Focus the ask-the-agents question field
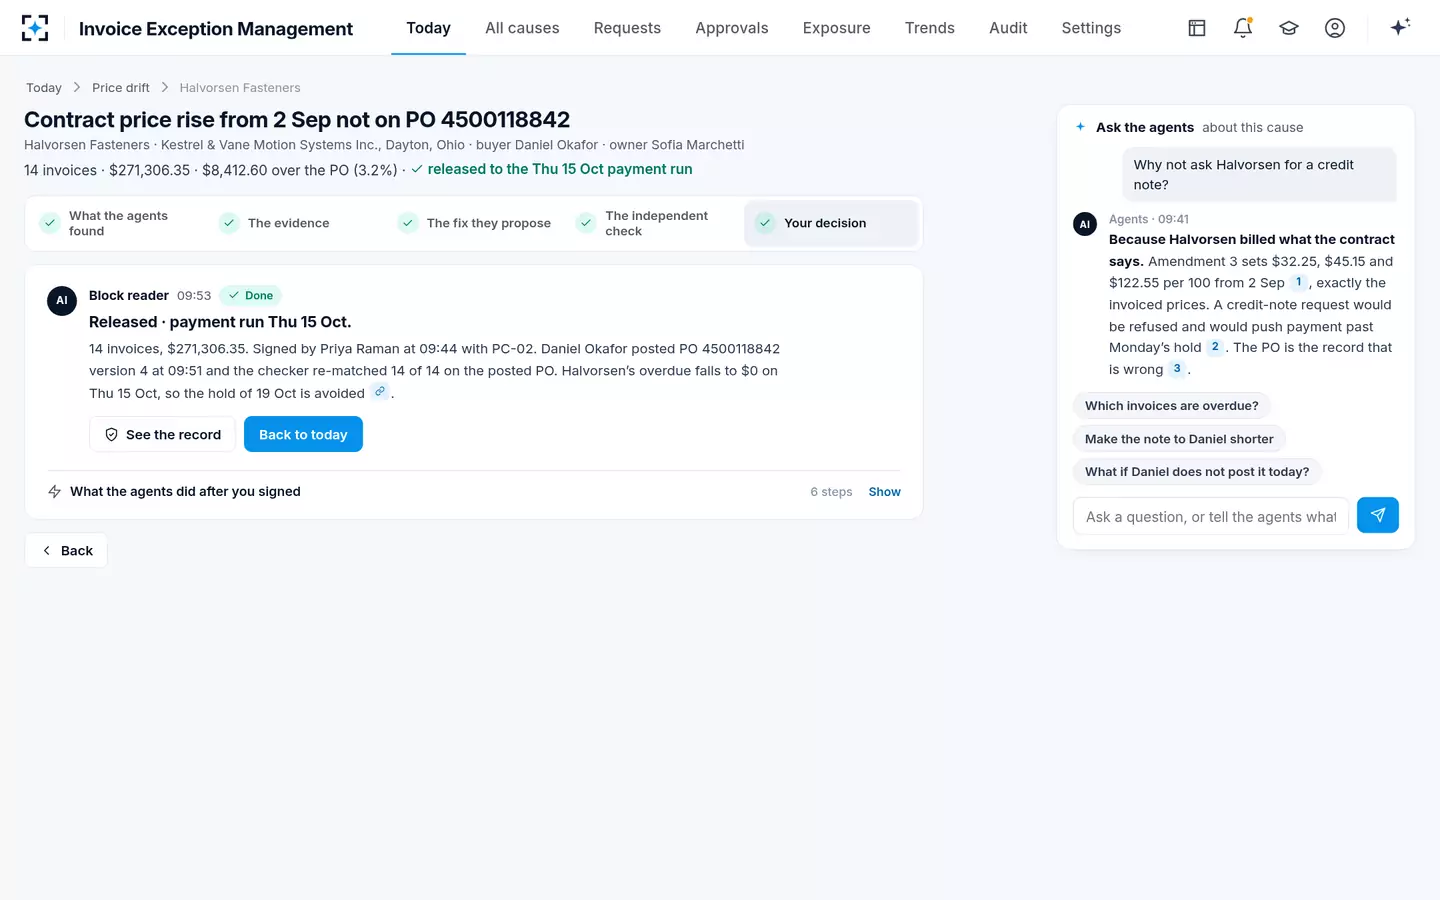The height and width of the screenshot is (900, 1440). pyautogui.click(x=1211, y=516)
